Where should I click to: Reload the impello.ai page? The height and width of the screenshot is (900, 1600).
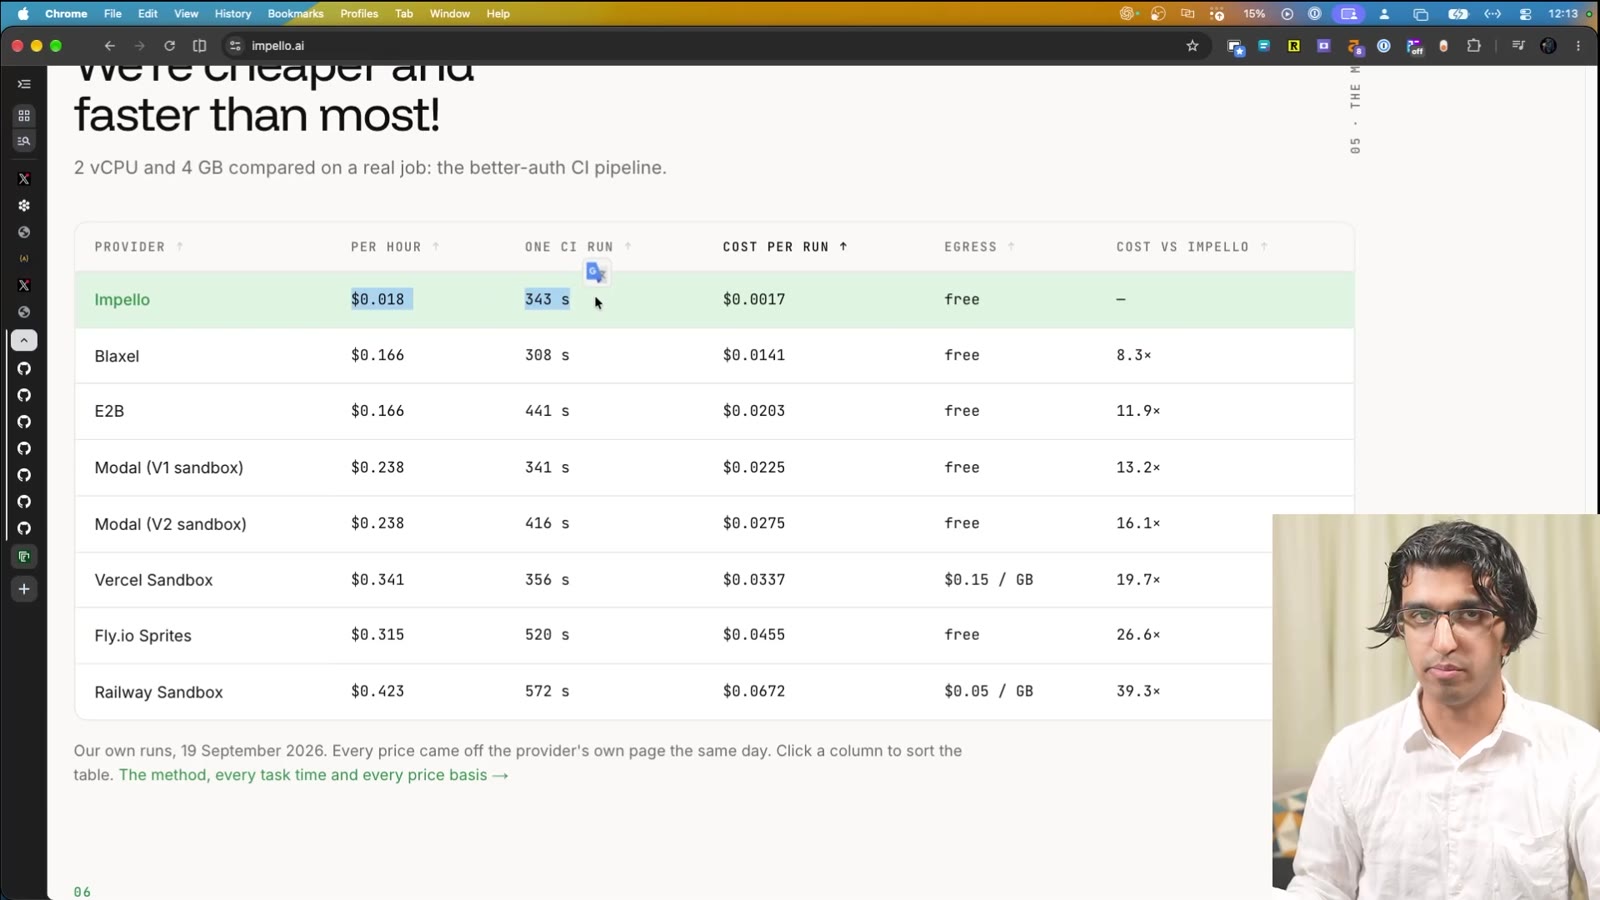(x=170, y=46)
